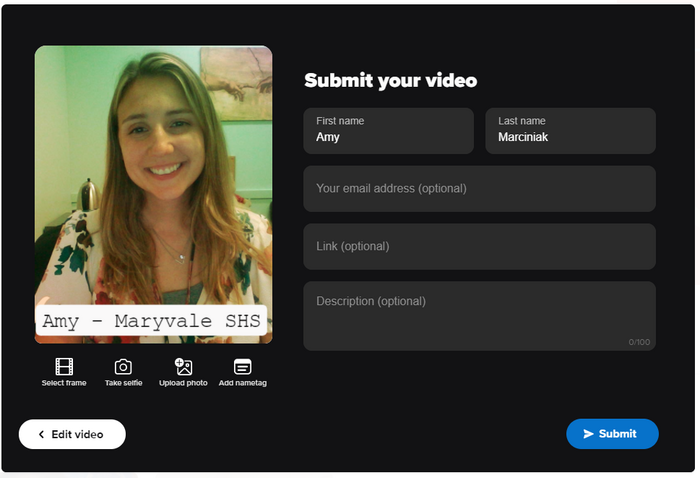Focus the First name field containing Amy
This screenshot has width=700, height=478.
pos(388,131)
